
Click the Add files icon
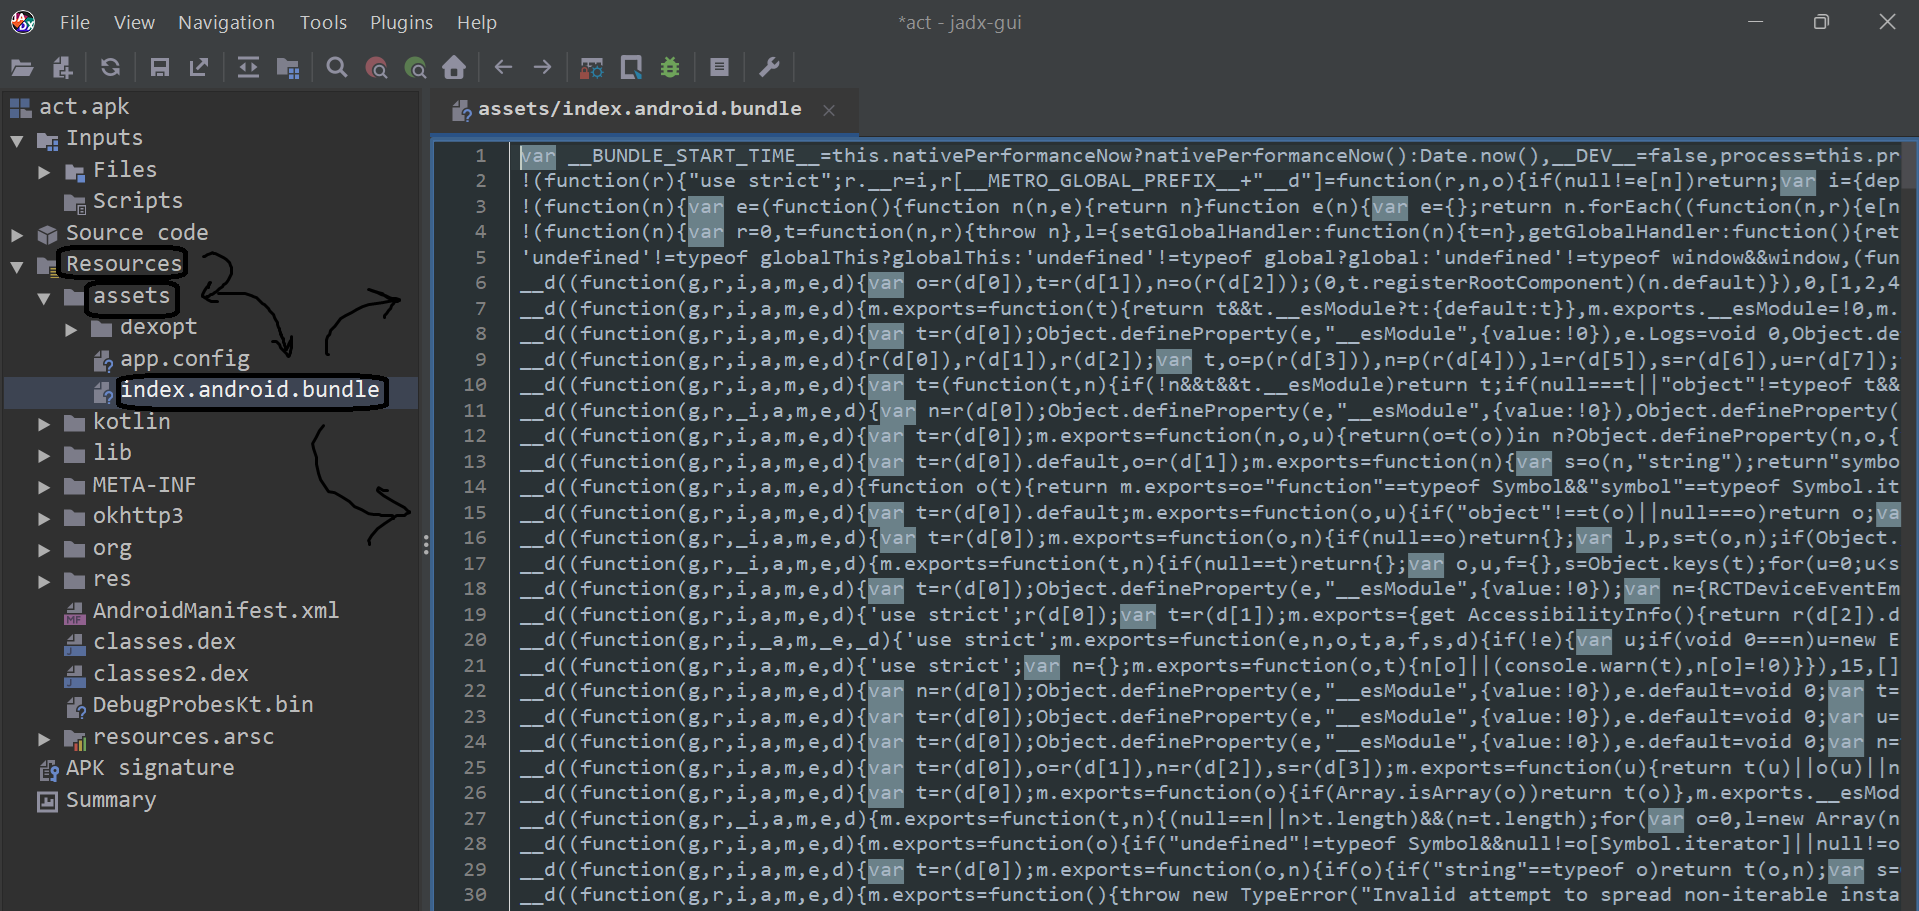pos(63,68)
